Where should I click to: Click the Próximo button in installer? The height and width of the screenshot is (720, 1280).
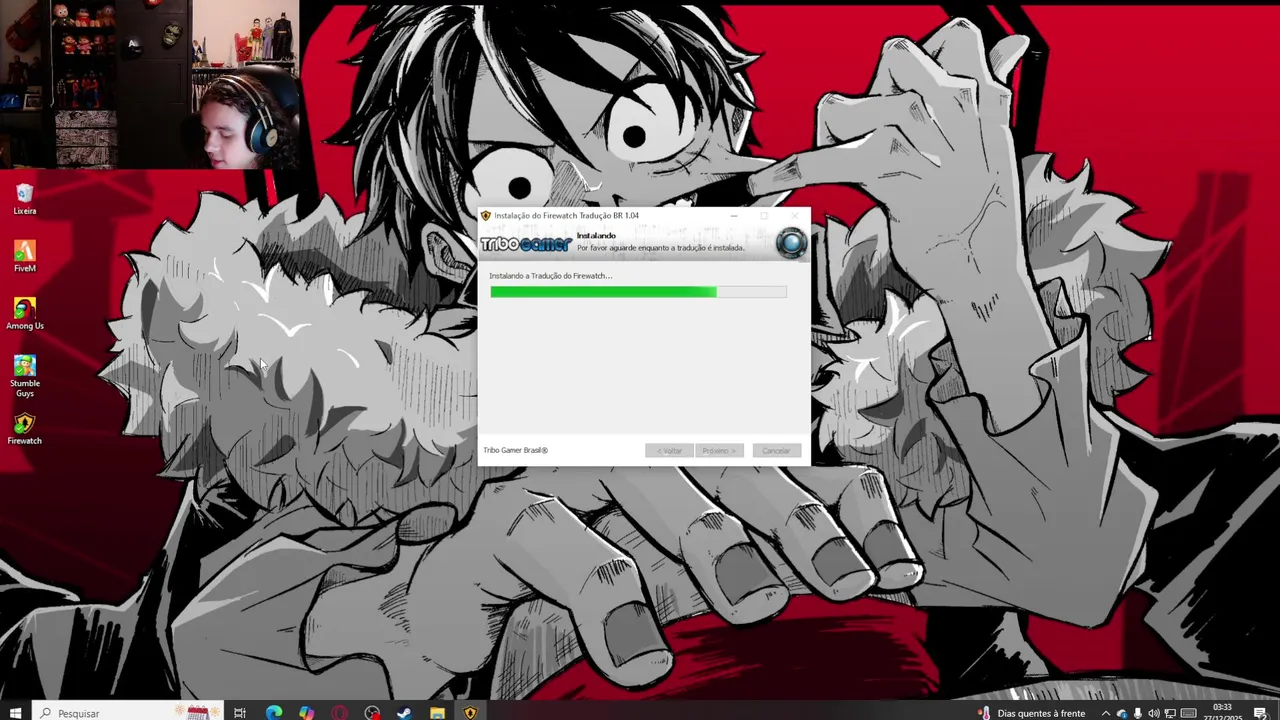[719, 451]
